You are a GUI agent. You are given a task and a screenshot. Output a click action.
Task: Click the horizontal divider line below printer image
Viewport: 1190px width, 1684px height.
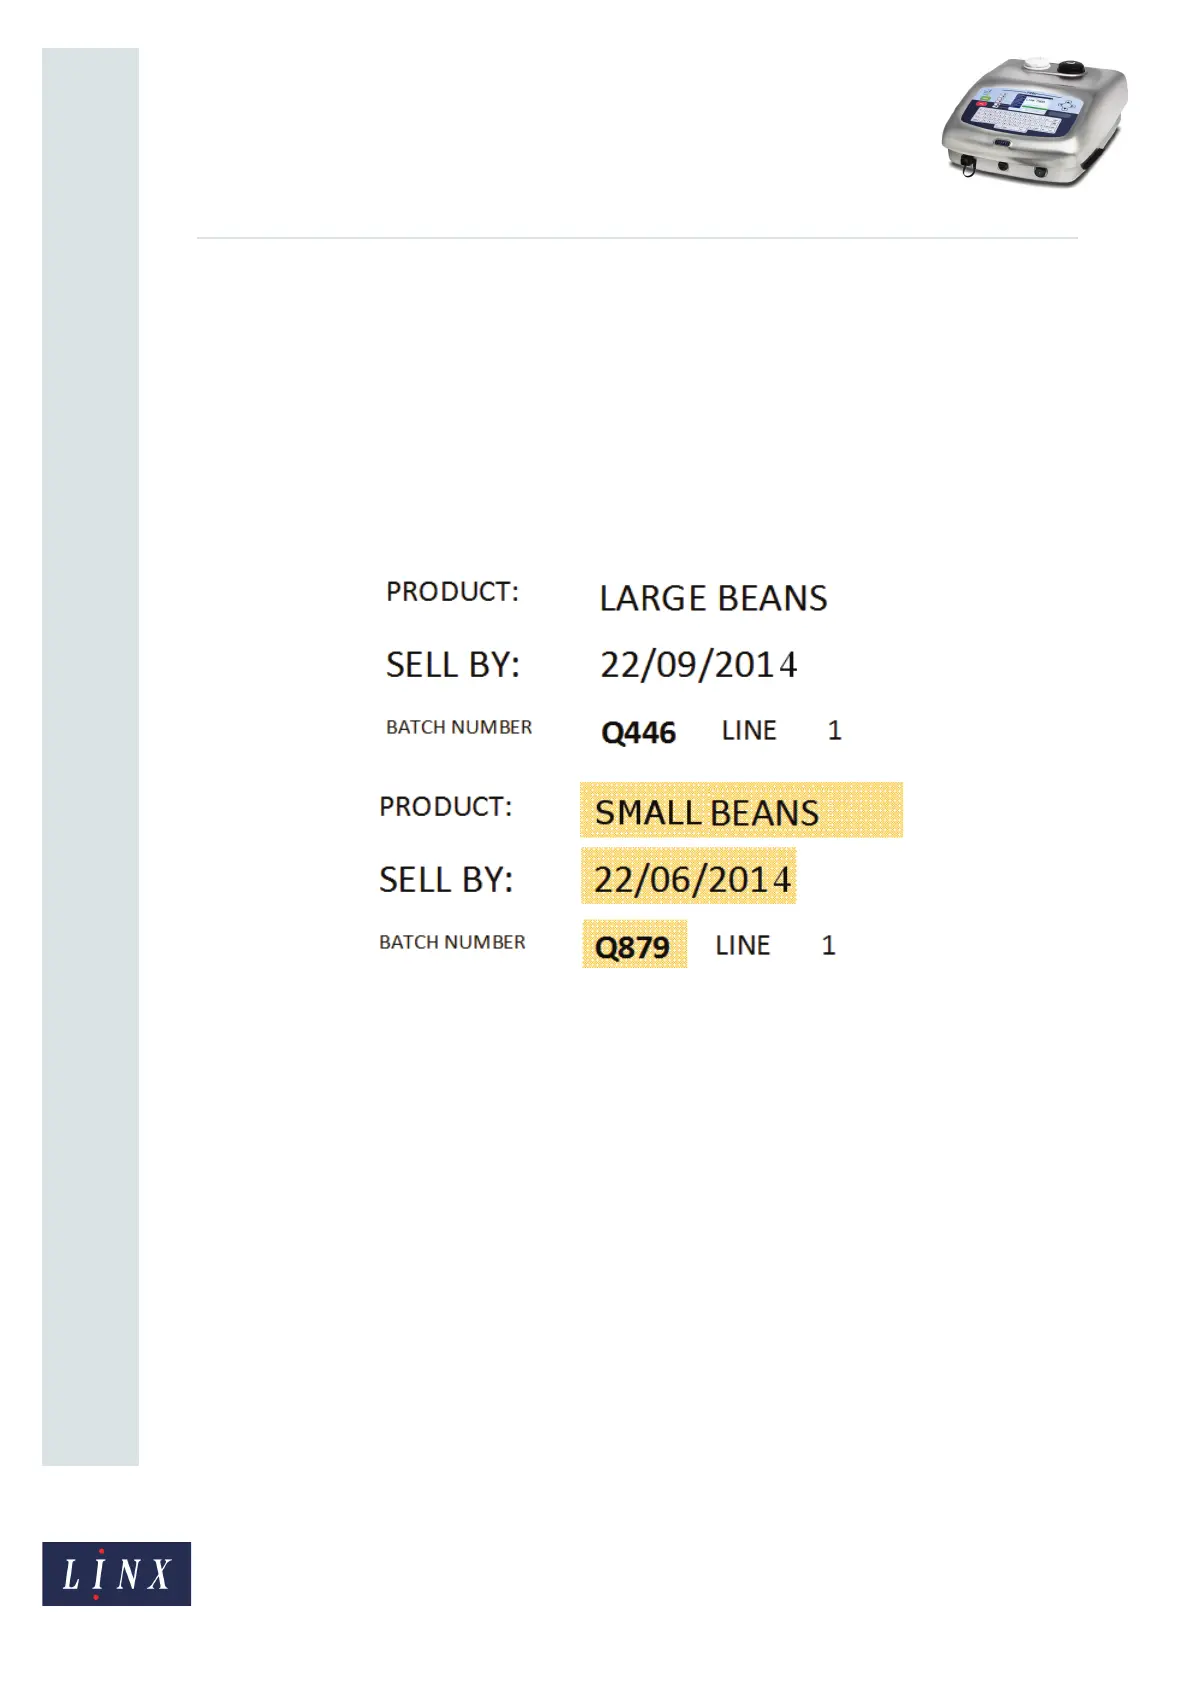pos(637,238)
